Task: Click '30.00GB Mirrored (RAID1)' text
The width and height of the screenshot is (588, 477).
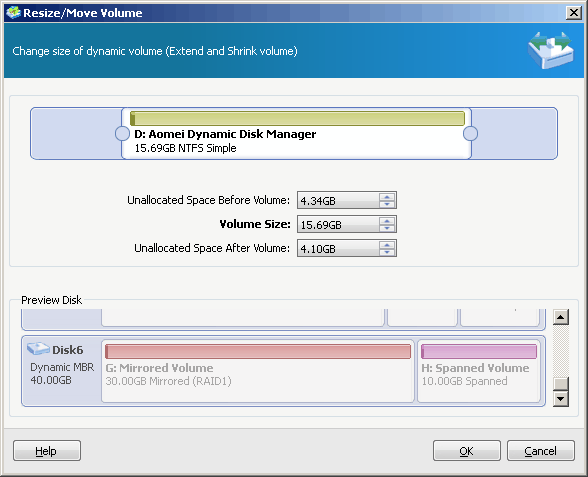Action: pyautogui.click(x=168, y=381)
